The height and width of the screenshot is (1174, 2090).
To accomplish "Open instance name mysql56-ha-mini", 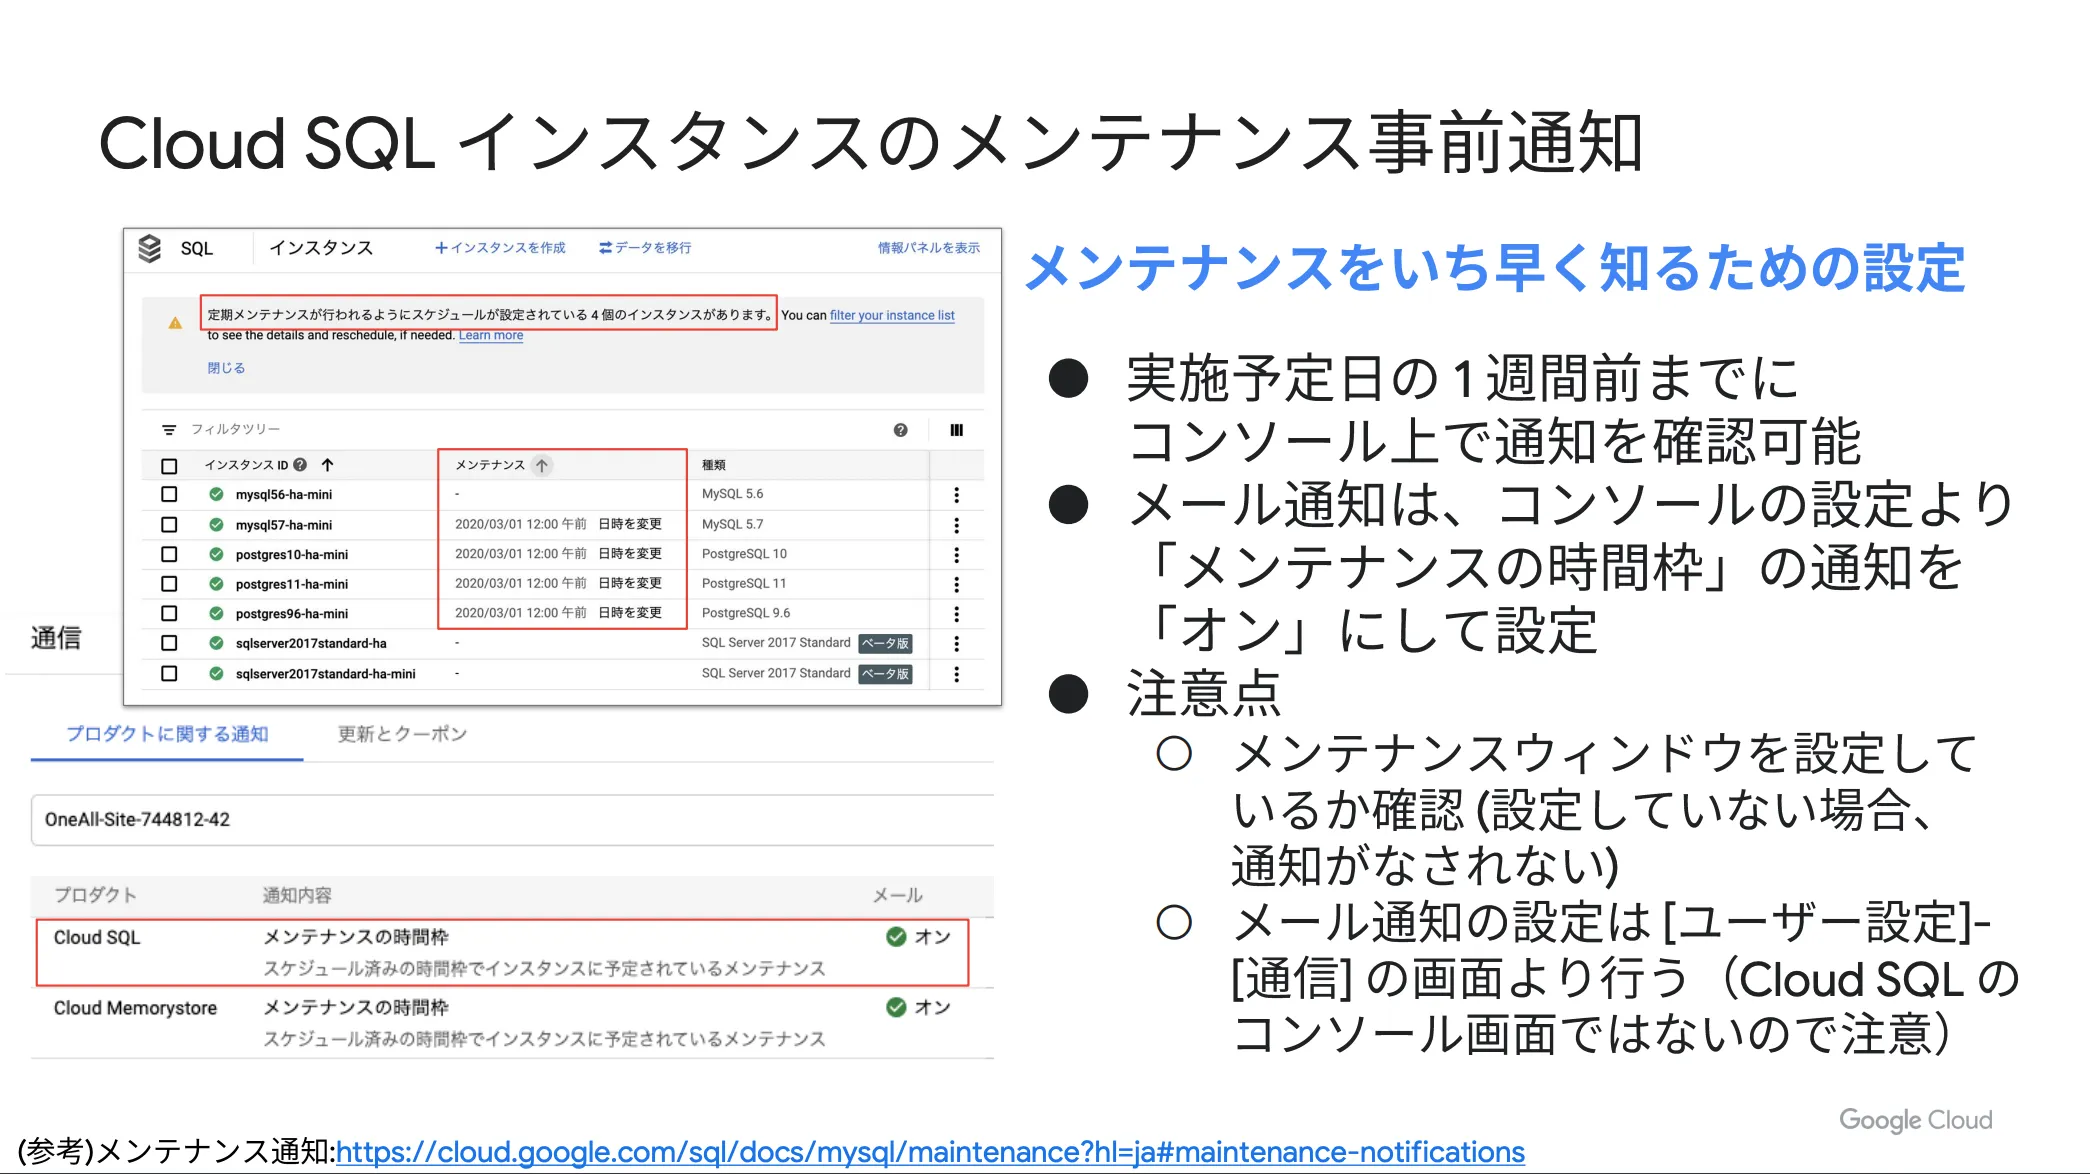I will [284, 495].
